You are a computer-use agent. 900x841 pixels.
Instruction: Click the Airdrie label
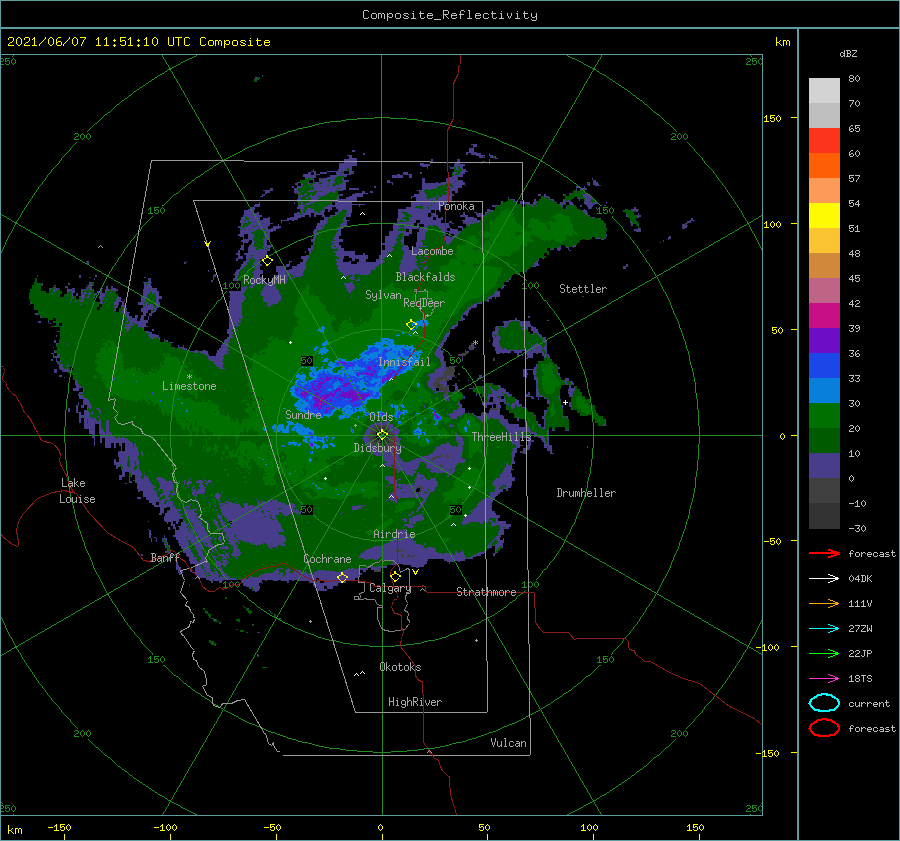coord(394,534)
